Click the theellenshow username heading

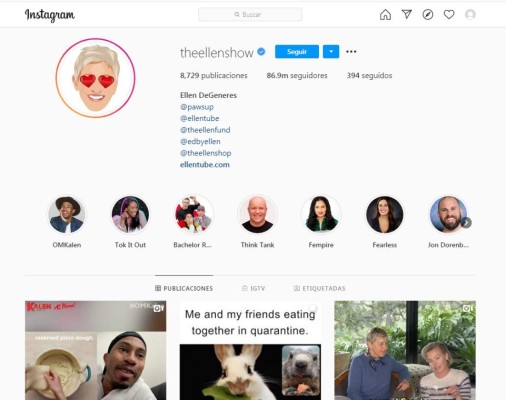217,53
